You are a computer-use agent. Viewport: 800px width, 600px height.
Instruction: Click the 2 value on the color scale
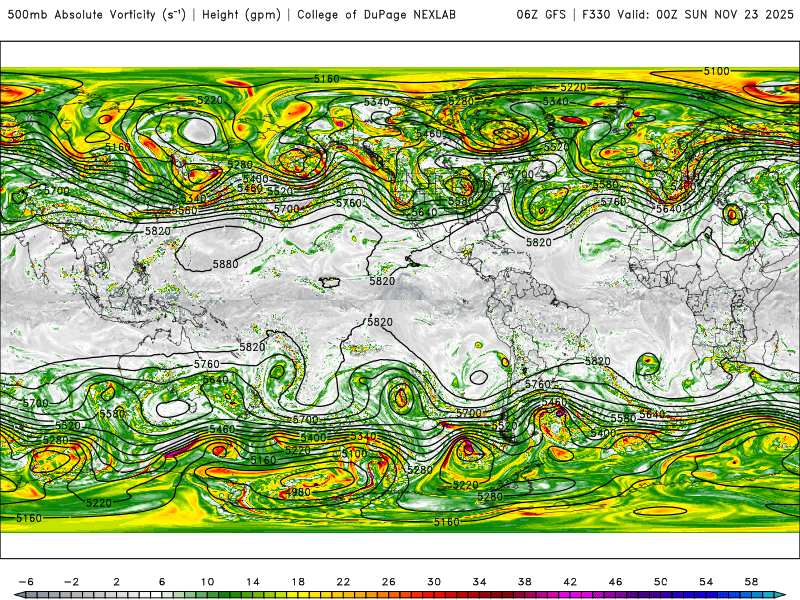pos(117,582)
